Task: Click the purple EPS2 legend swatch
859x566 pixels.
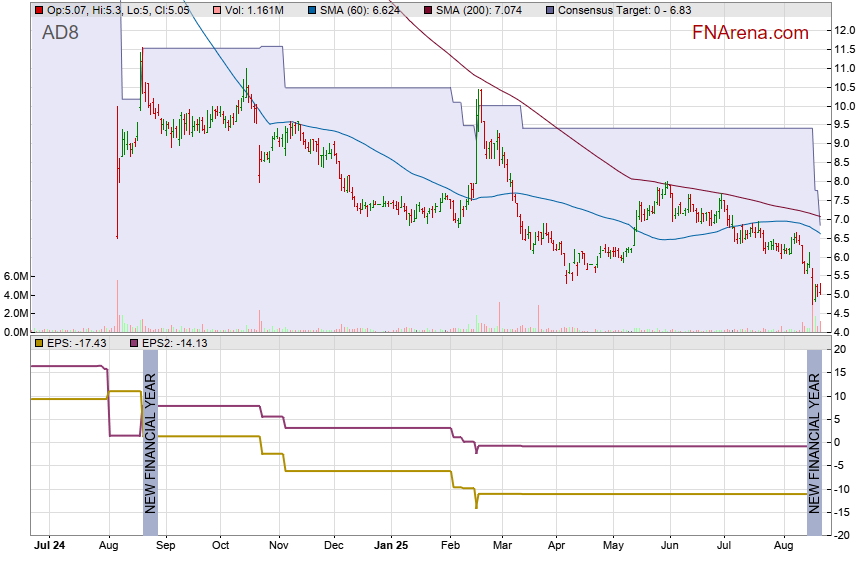Action: tap(135, 343)
